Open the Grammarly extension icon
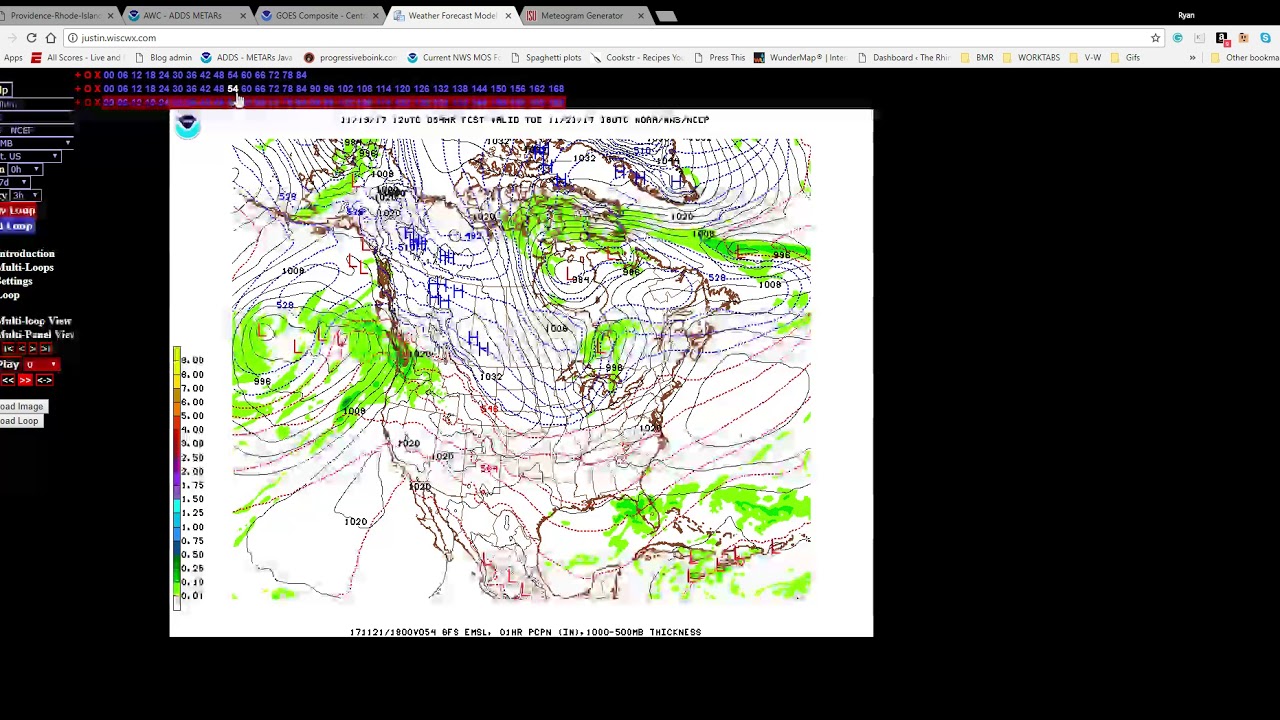The image size is (1280, 720). [1178, 38]
